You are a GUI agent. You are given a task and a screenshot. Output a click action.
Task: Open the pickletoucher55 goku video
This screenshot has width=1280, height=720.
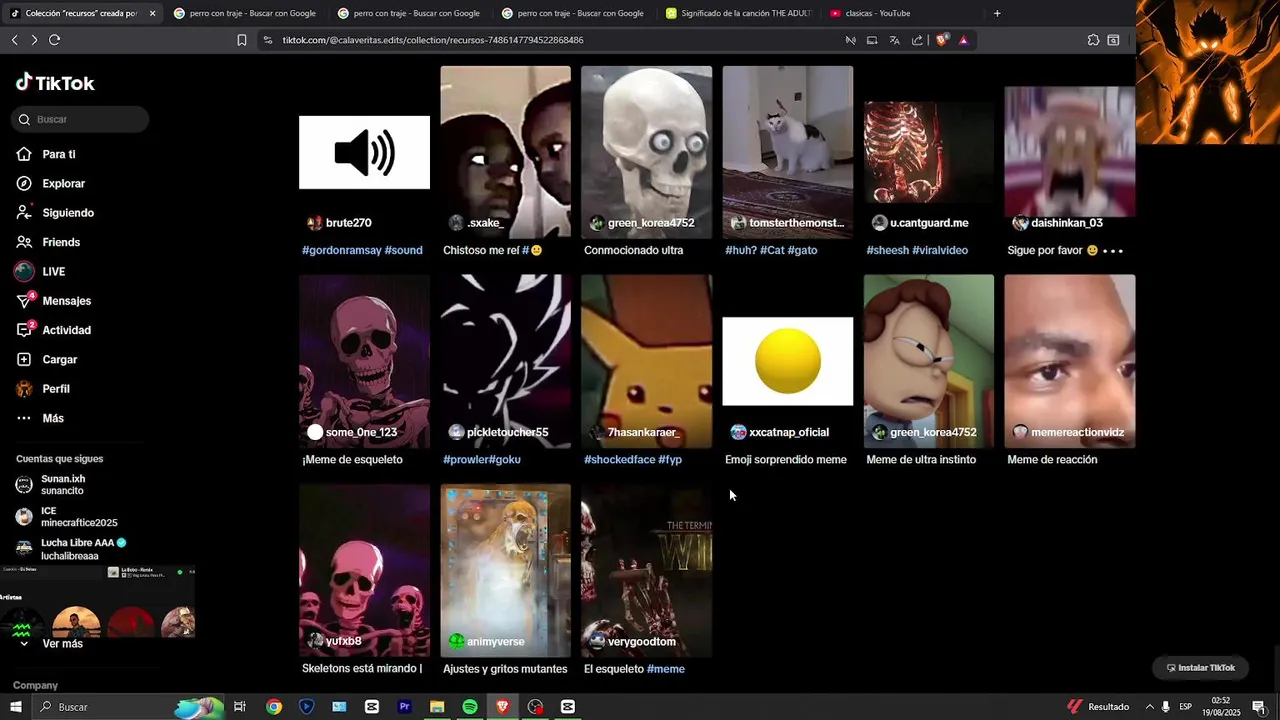[505, 361]
